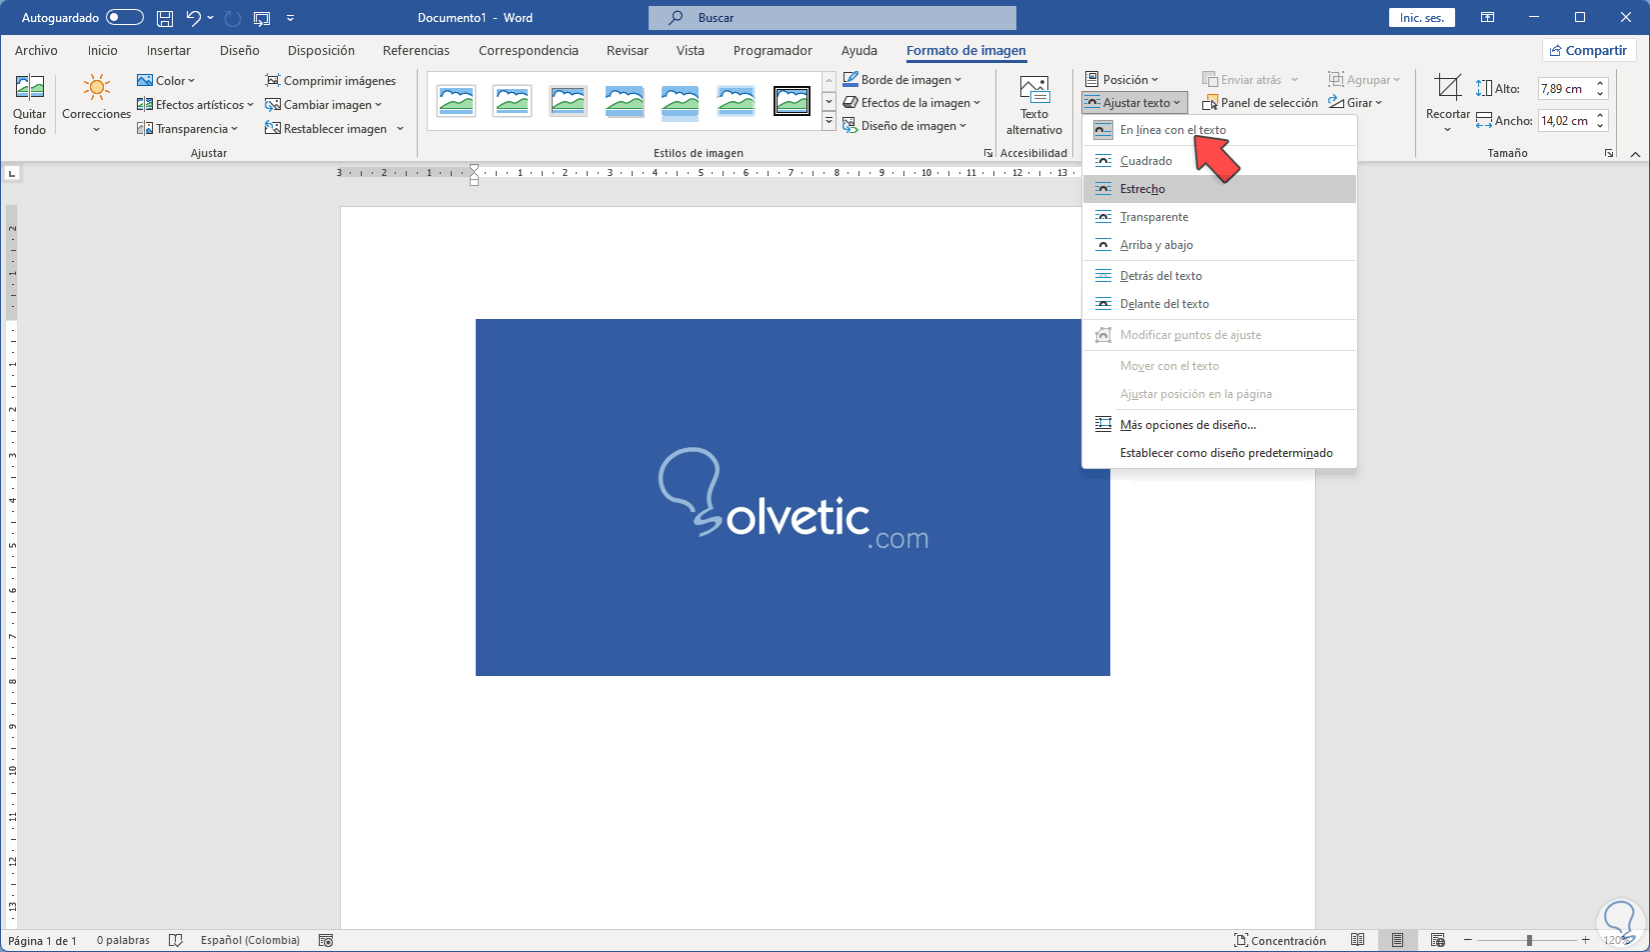Click the zoom slider handle

tap(1529, 940)
